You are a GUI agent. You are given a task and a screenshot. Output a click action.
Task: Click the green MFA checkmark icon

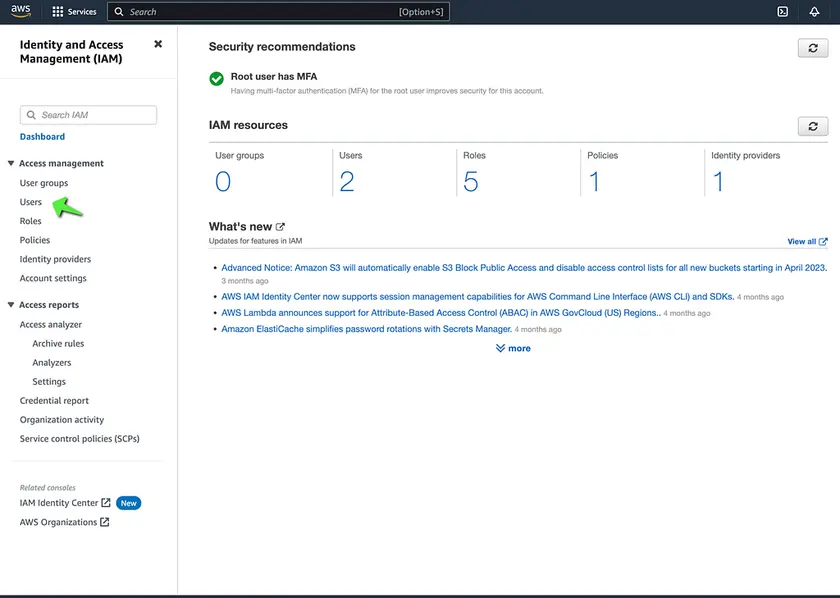coord(216,79)
